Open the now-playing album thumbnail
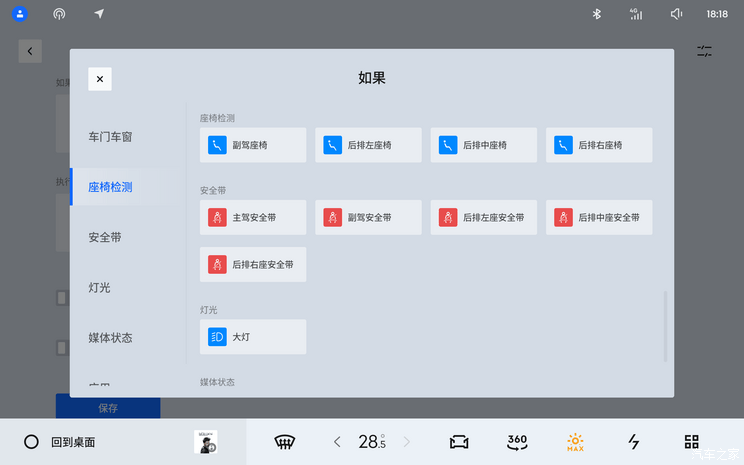 pyautogui.click(x=206, y=442)
